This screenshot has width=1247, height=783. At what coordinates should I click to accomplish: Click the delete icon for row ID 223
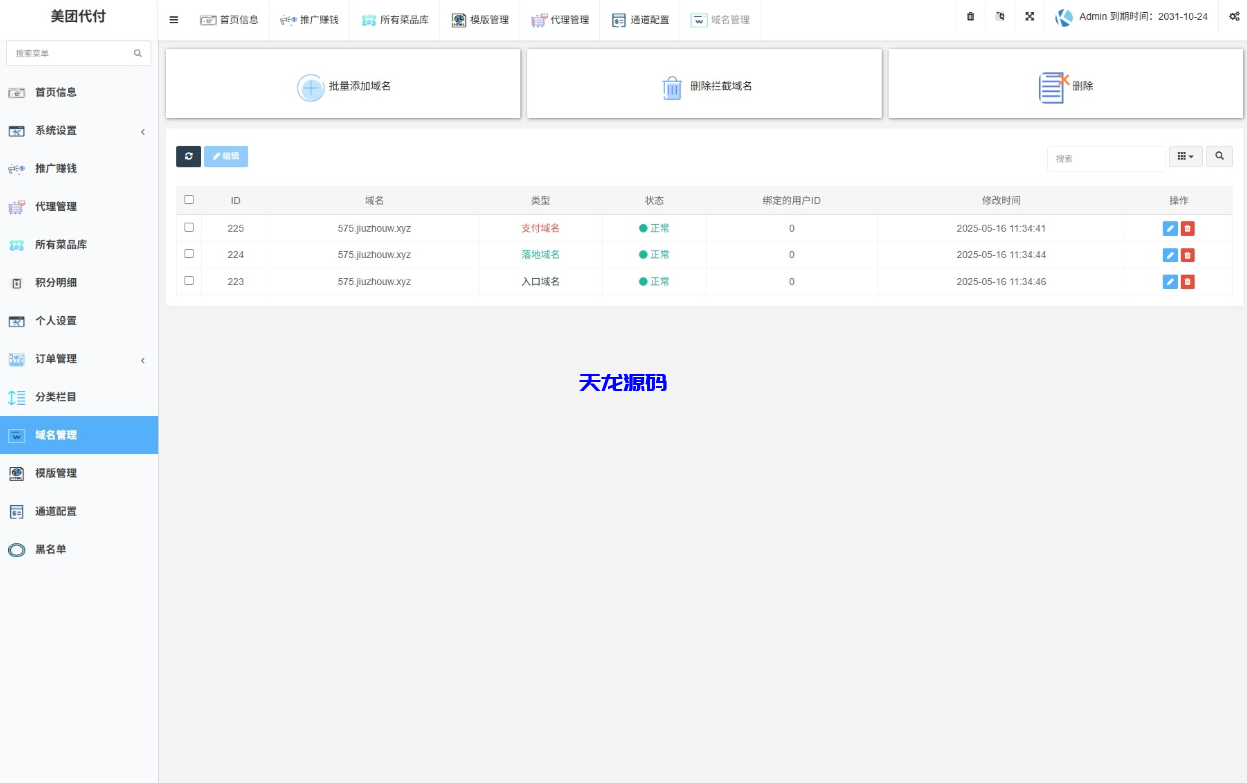[1190, 281]
